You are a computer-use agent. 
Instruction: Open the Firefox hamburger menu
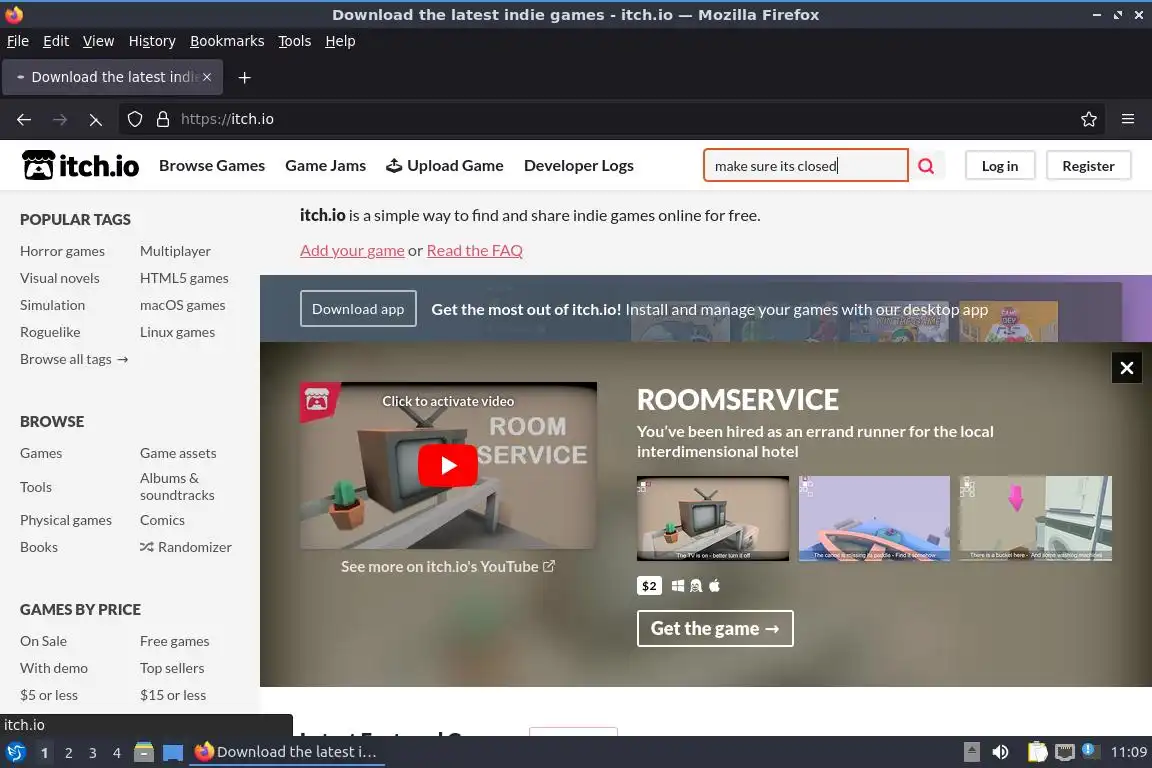tap(1128, 119)
